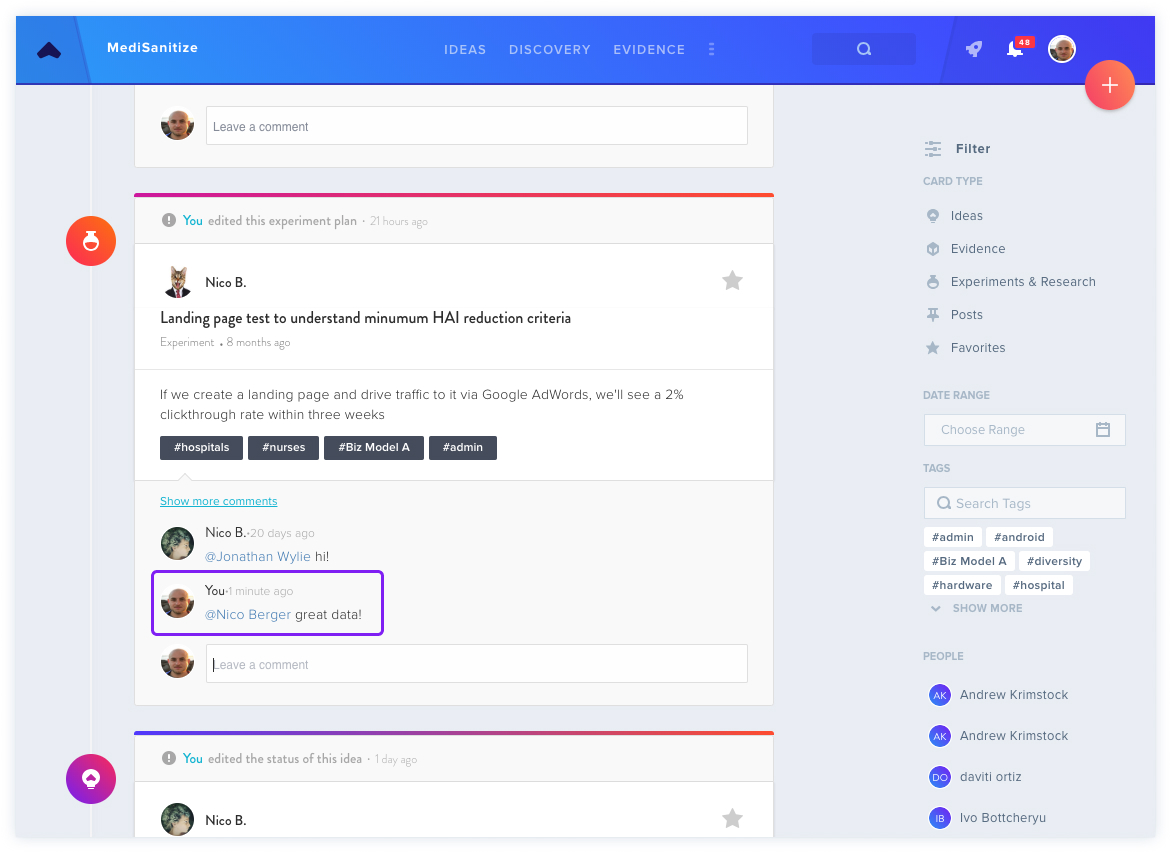
Task: Click the #admin tag on experiment card
Action: [x=463, y=447]
